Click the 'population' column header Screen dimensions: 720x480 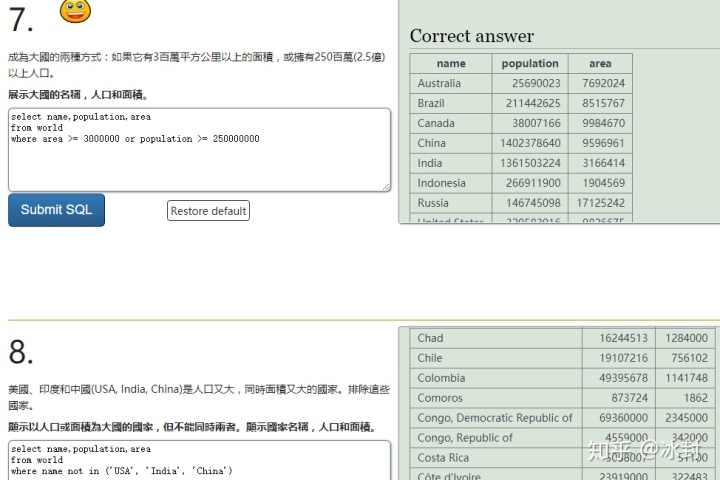click(x=530, y=63)
